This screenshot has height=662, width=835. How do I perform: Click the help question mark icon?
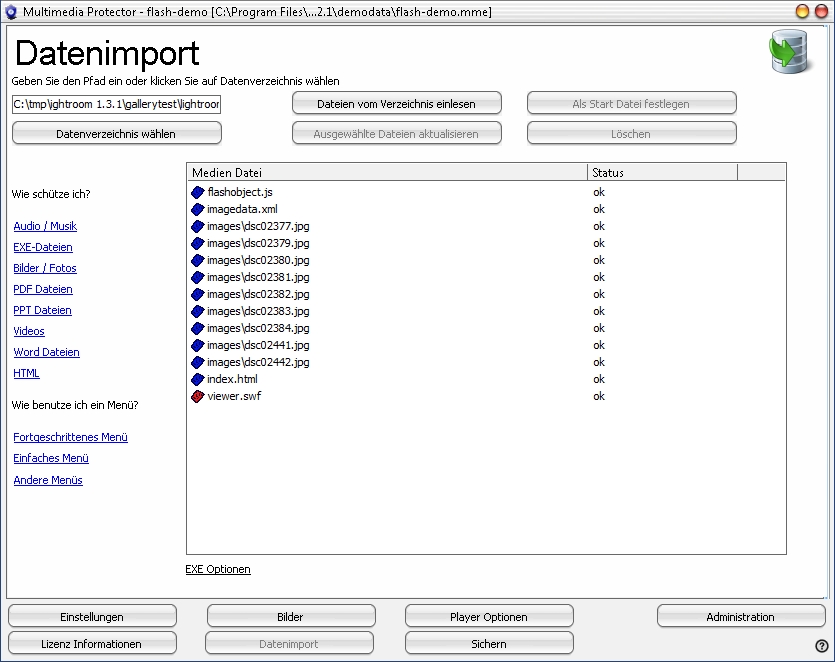pos(821,645)
